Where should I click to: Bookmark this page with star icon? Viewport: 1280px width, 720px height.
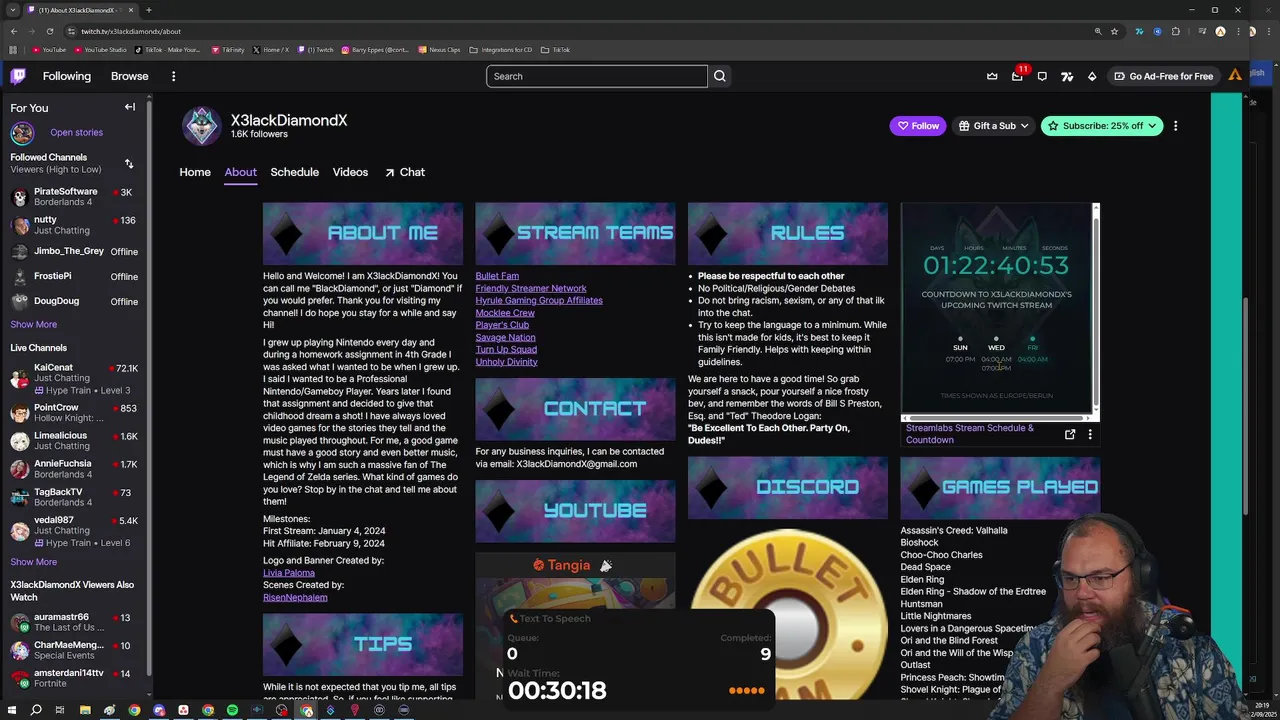pyautogui.click(x=1114, y=31)
